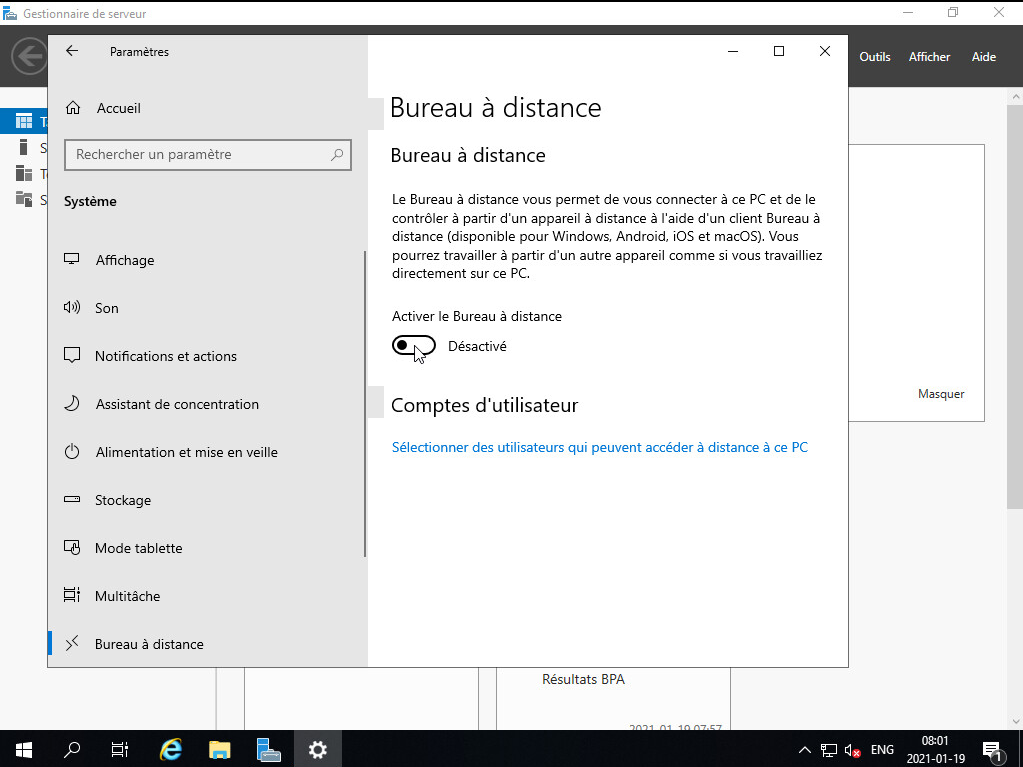Open Assistant de concentration settings
This screenshot has width=1023, height=767.
pos(177,404)
